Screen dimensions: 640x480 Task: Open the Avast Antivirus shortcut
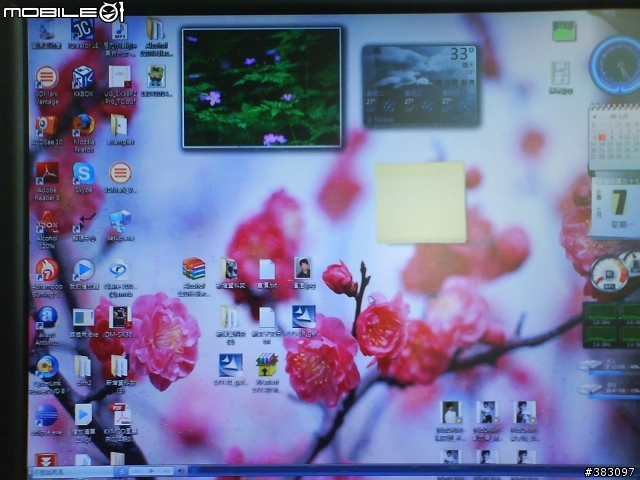tap(47, 318)
